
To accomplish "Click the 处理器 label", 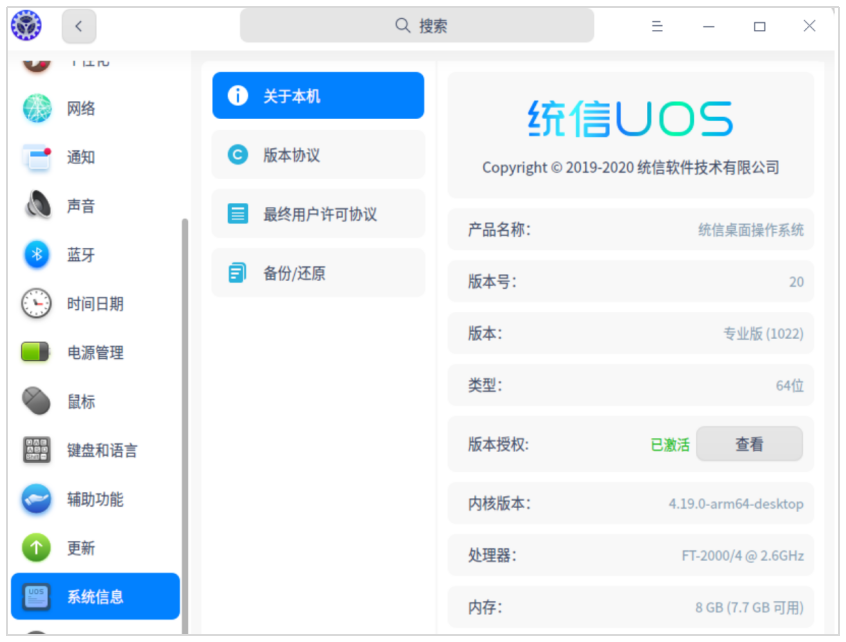I will coord(492,555).
